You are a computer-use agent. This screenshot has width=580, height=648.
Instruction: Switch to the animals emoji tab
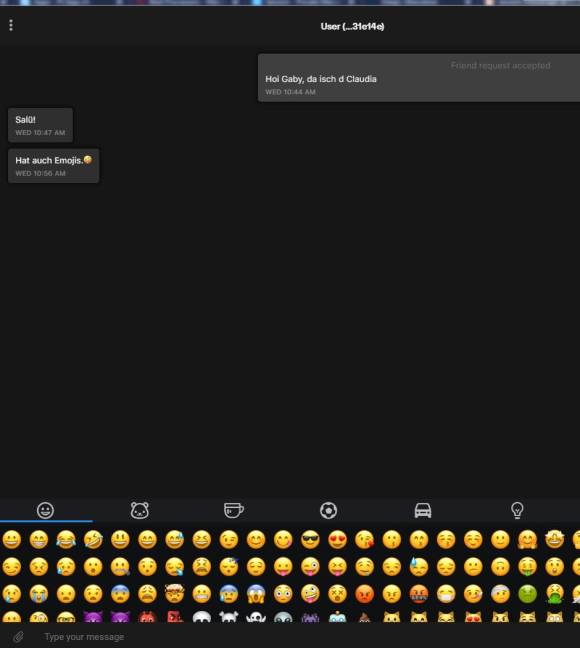[140, 510]
